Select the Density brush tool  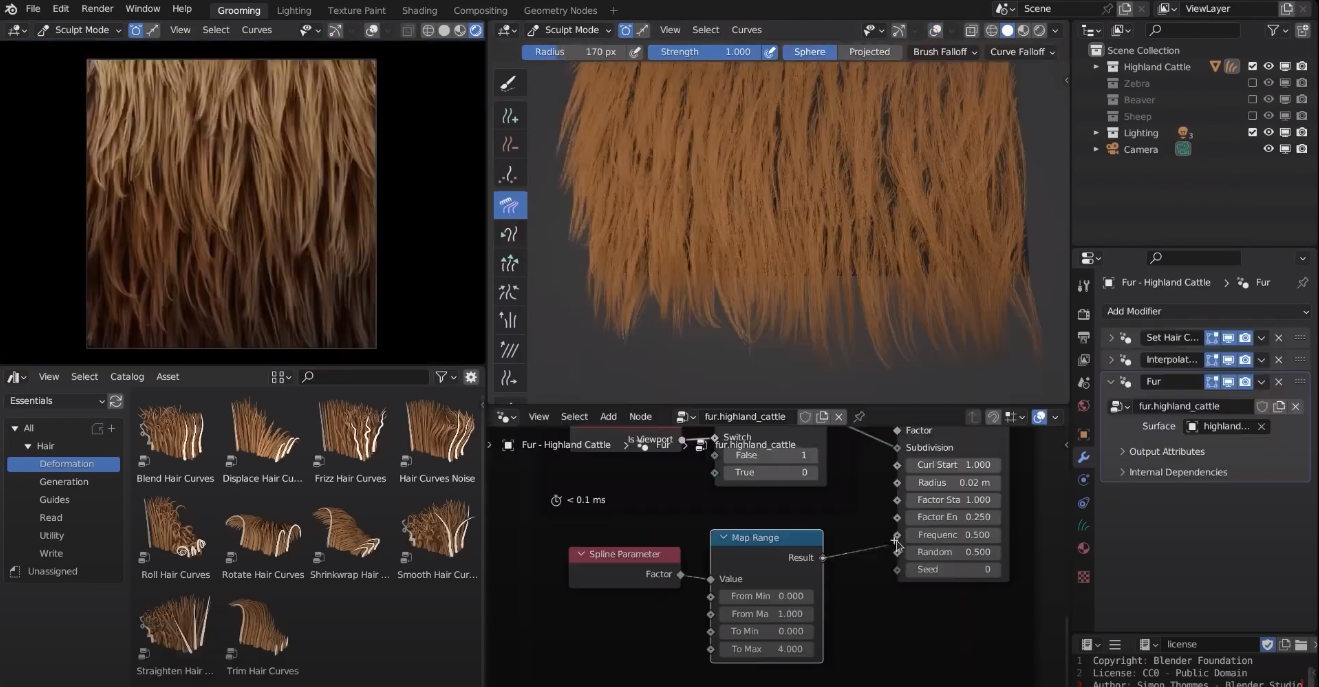pyautogui.click(x=509, y=175)
